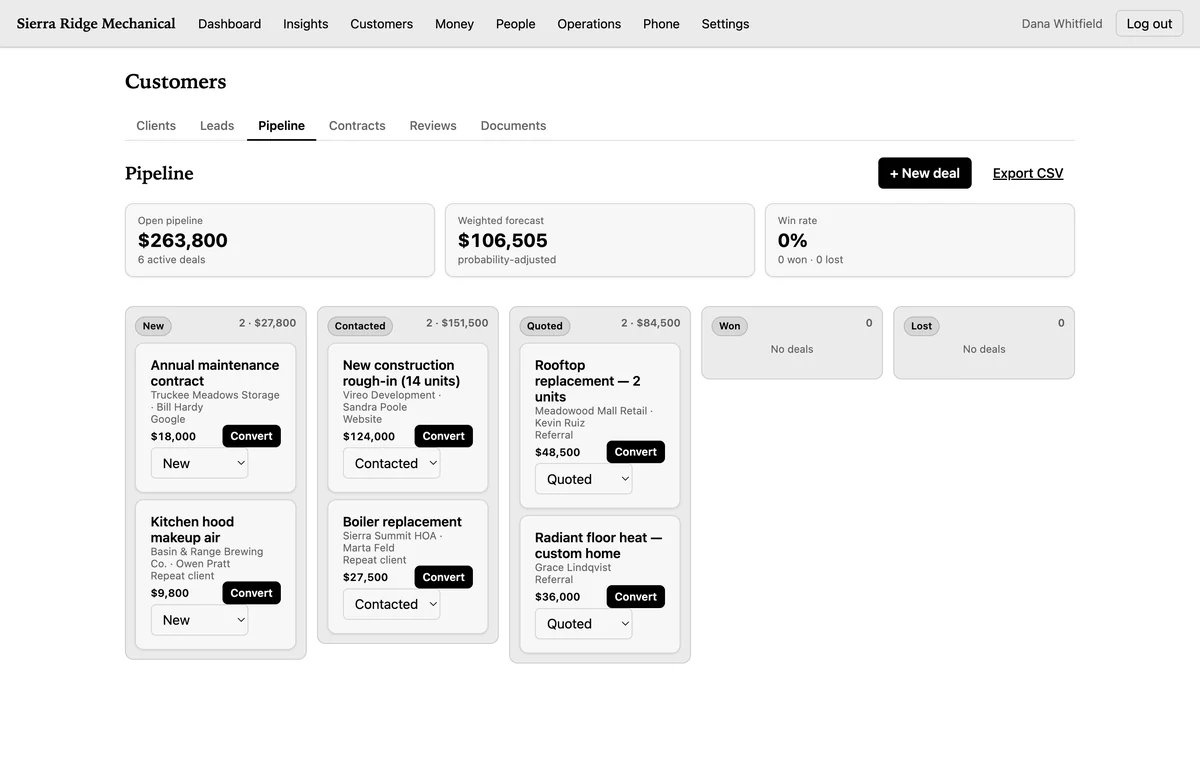This screenshot has width=1200, height=773.
Task: Click the Quoted column stage badge
Action: pos(545,326)
